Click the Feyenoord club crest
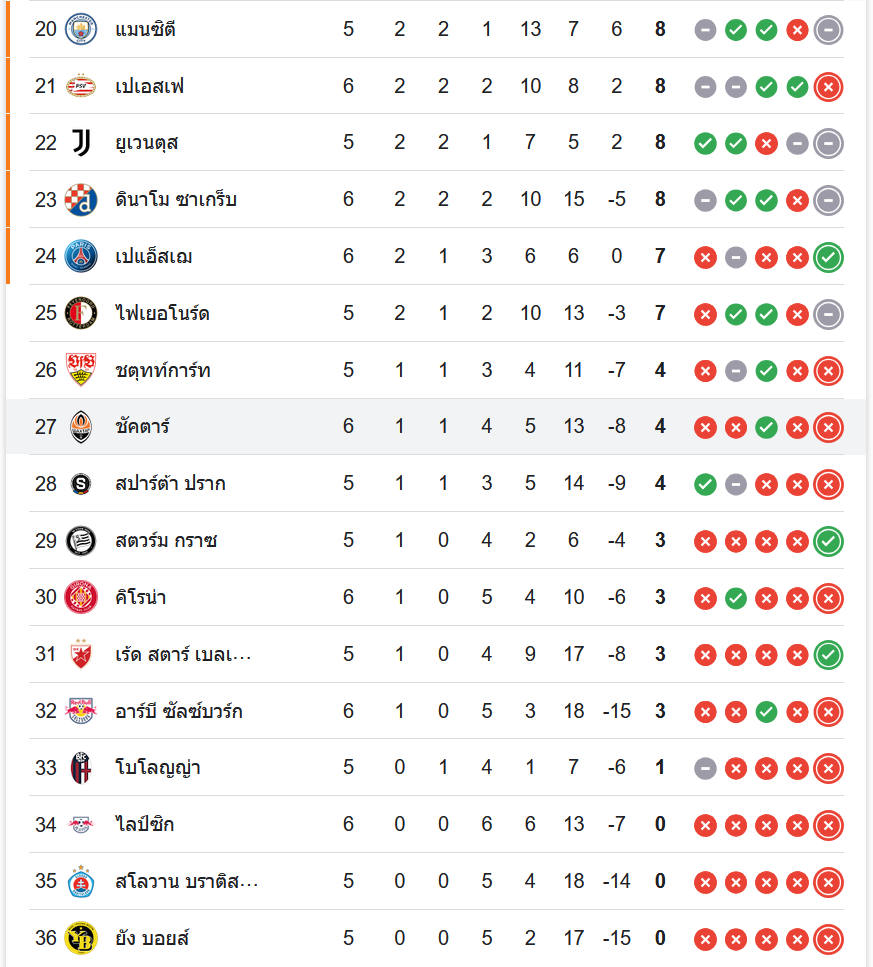Image resolution: width=873 pixels, height=967 pixels. [81, 314]
